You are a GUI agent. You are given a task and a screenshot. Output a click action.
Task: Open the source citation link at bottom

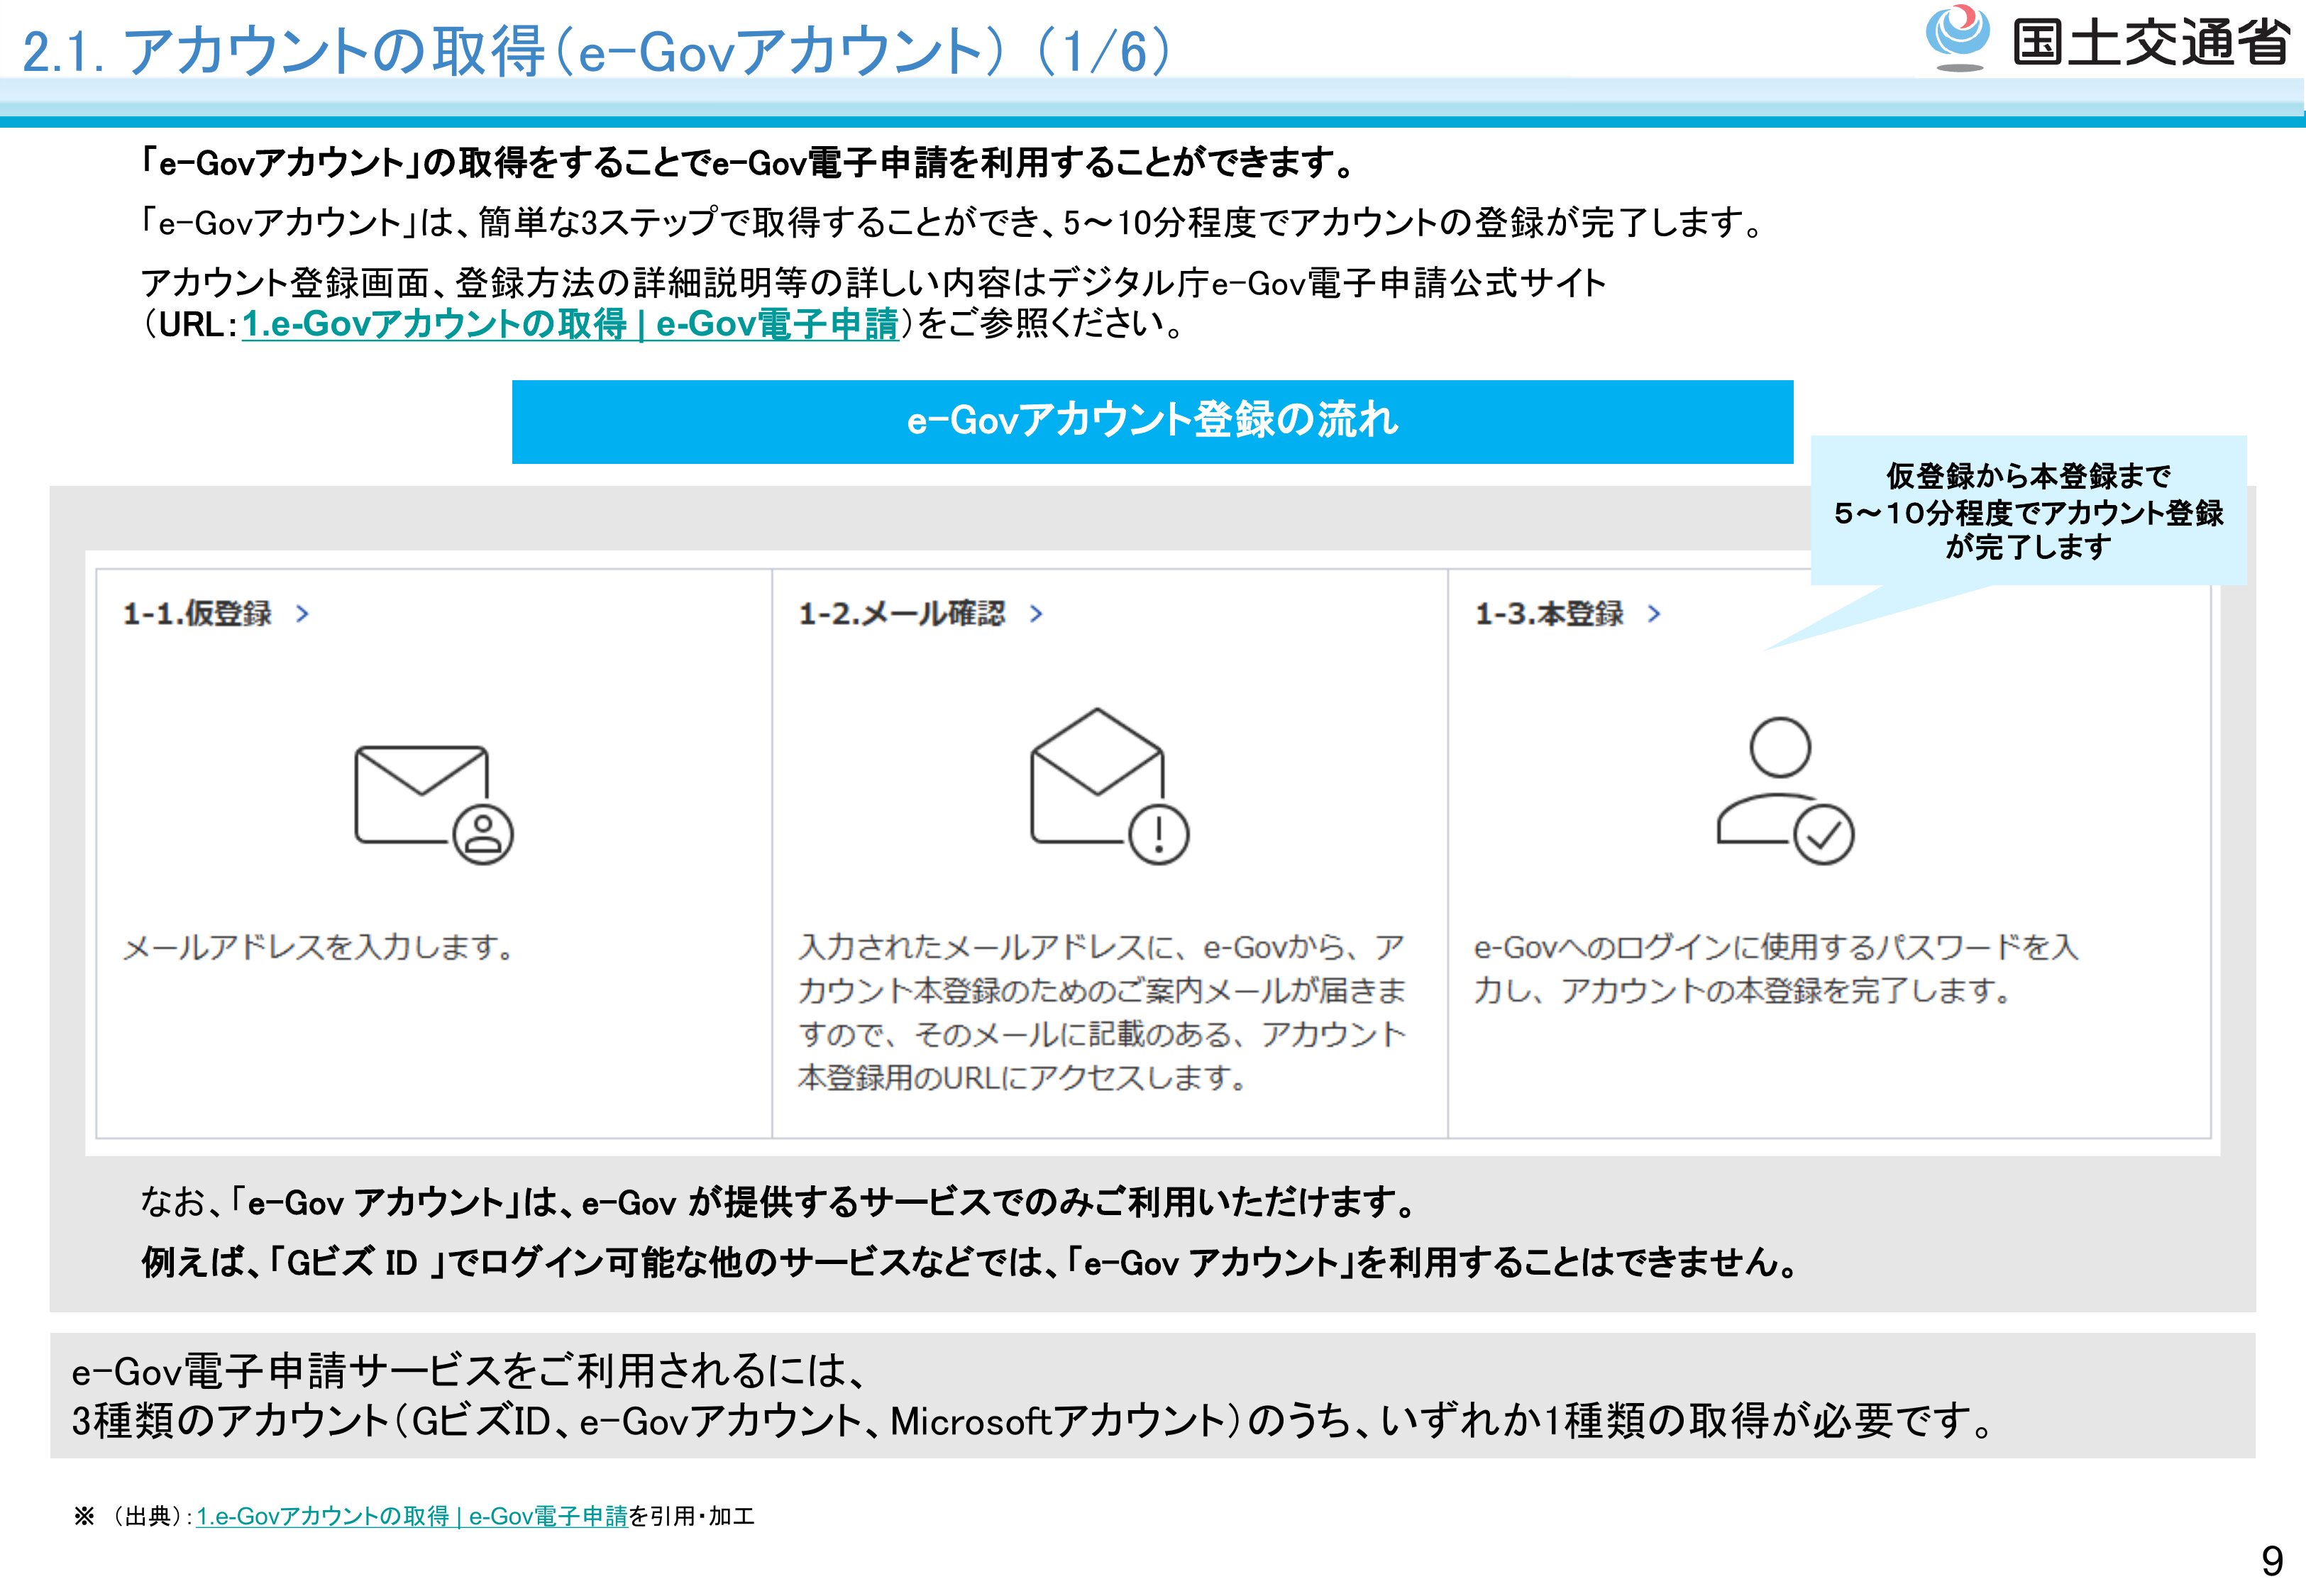(x=411, y=1516)
